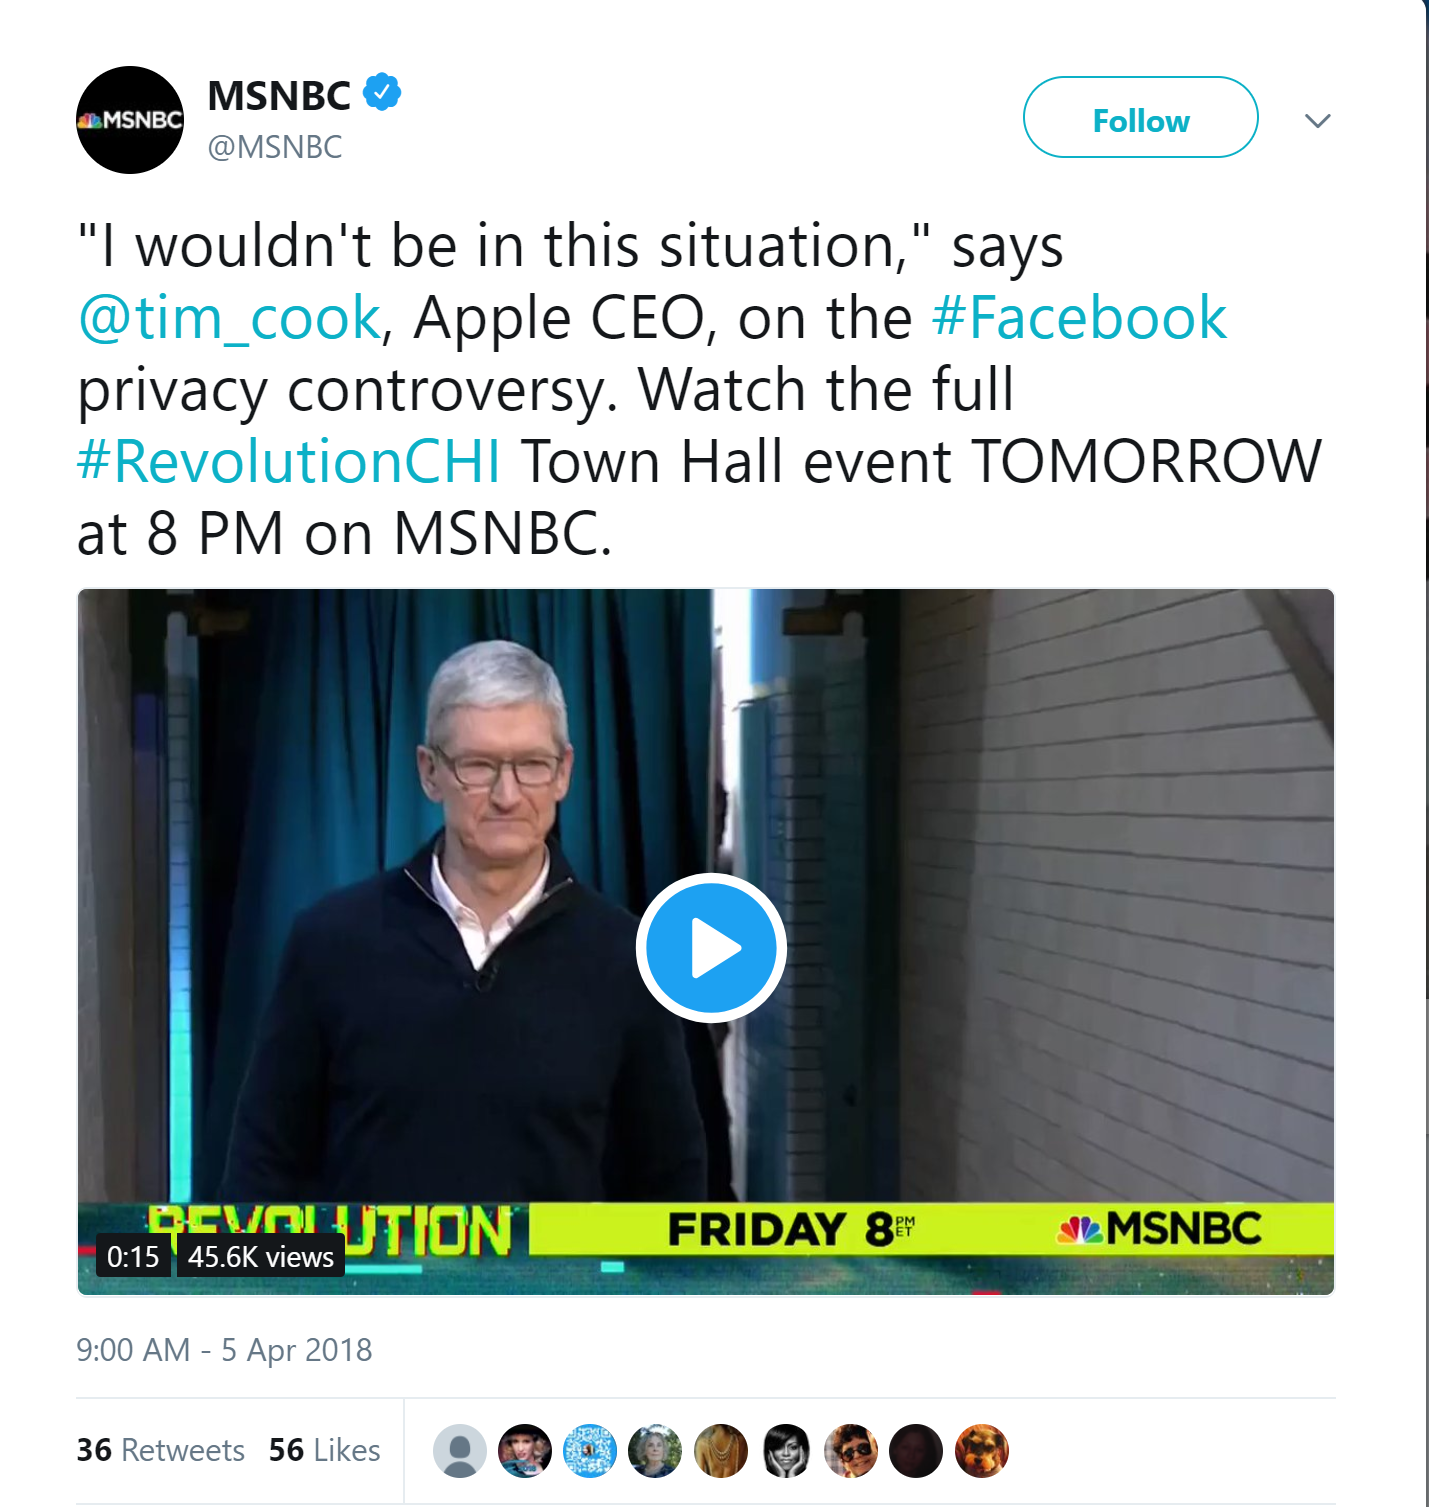Click the MSNBC profile avatar
This screenshot has height=1507, width=1429.
tap(130, 120)
